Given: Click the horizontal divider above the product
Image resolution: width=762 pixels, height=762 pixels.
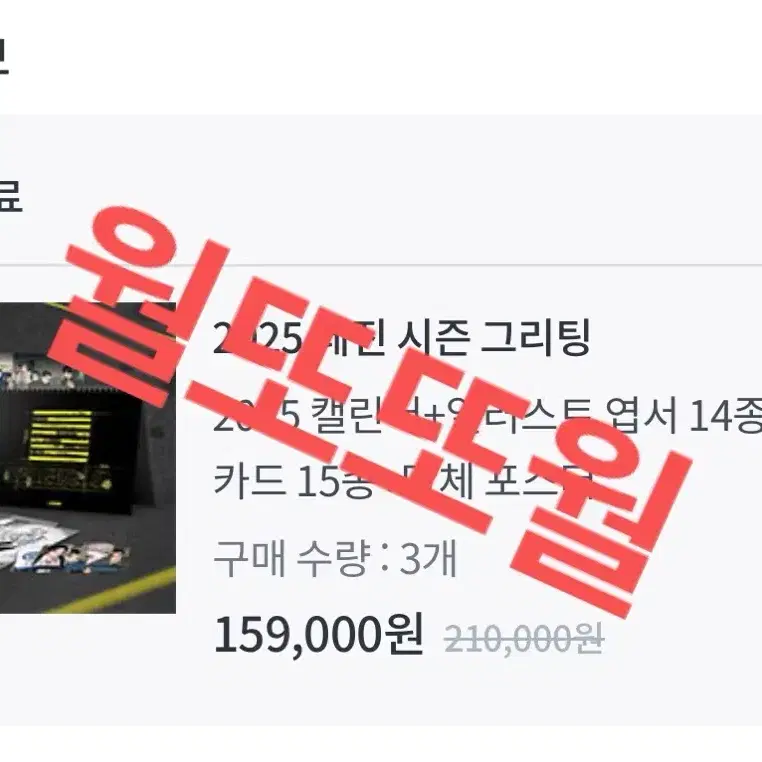Looking at the screenshot, I should click(x=381, y=265).
